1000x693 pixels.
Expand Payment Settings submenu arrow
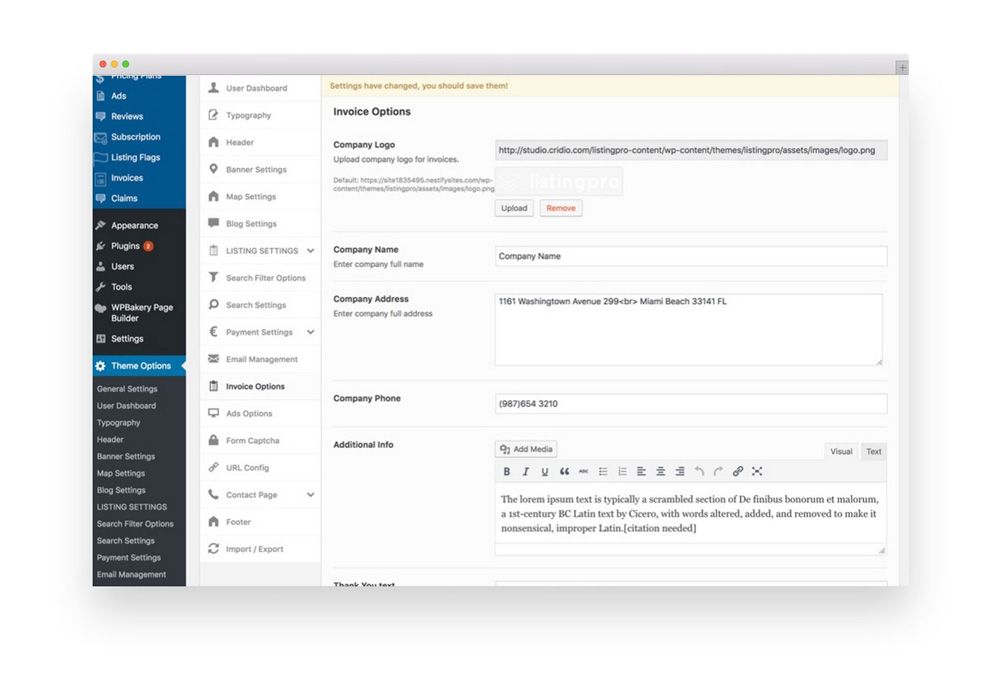pyautogui.click(x=311, y=332)
